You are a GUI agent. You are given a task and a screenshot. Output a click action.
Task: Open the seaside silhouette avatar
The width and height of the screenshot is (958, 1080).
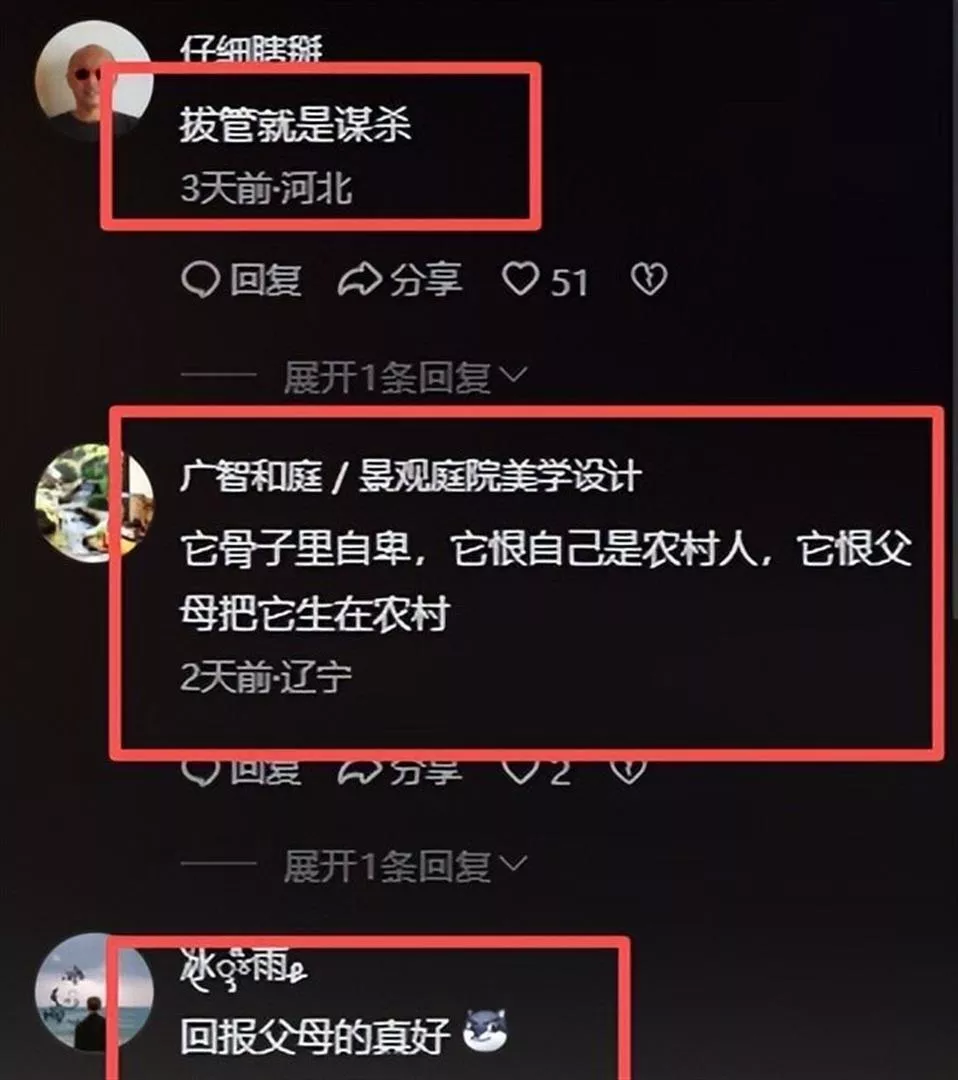coord(94,992)
